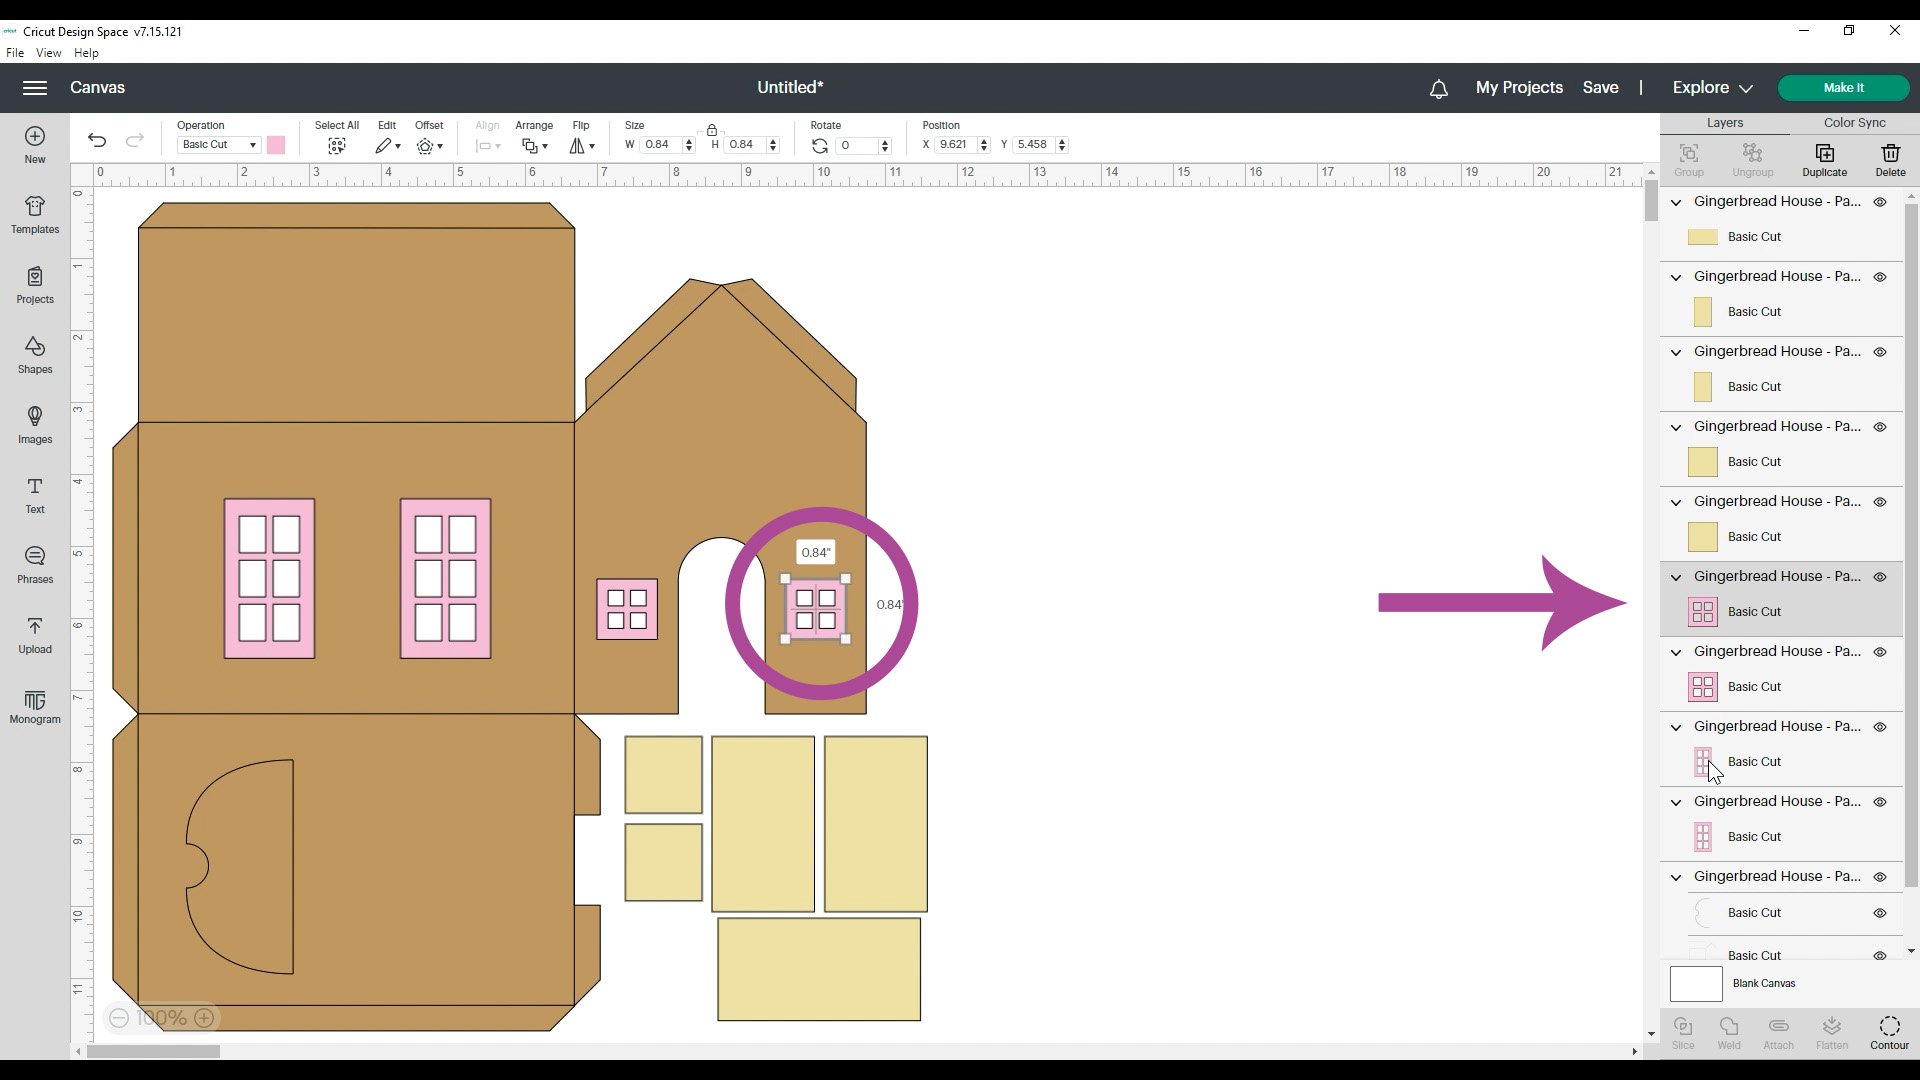Screen dimensions: 1920x1080
Task: Click the Rotate icon
Action: click(820, 146)
